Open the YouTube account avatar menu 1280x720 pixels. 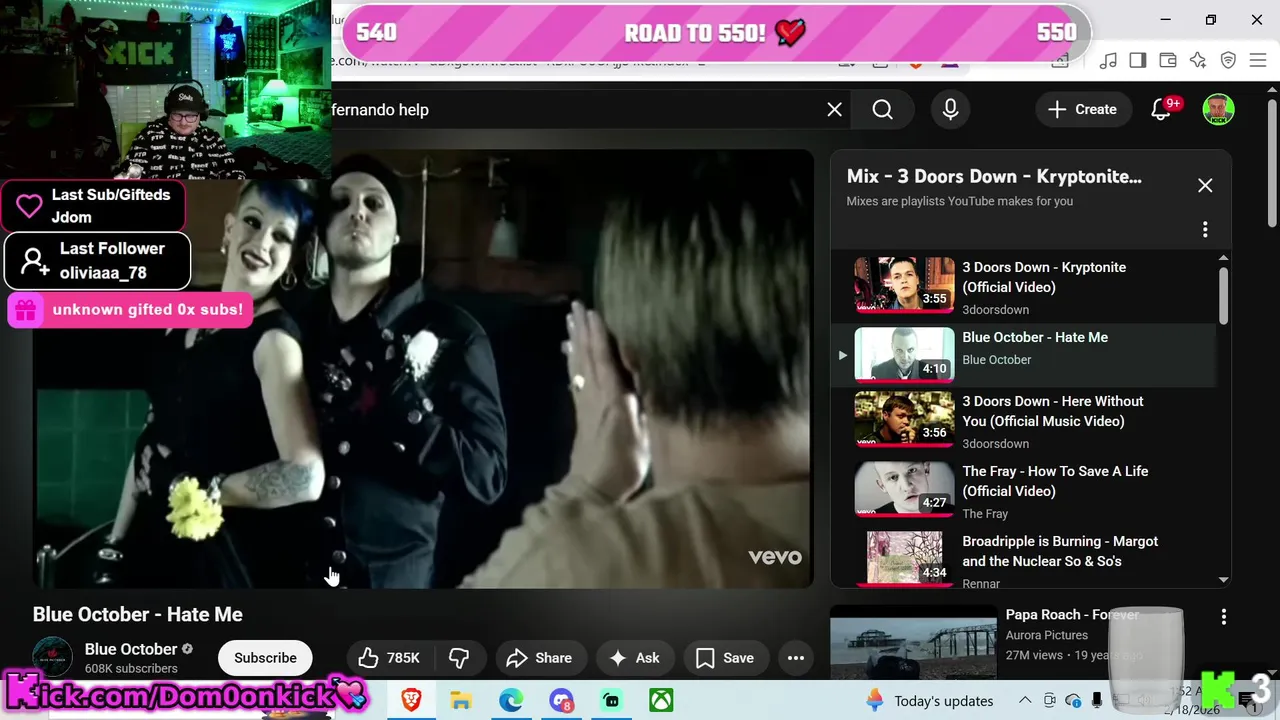click(1218, 110)
